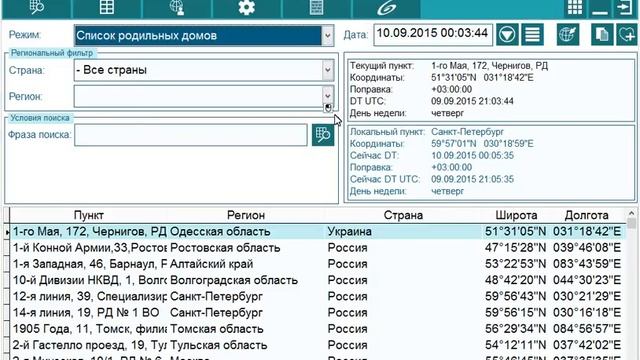Screen dimensions: 640x360
Task: Click longitude 030°21'29"E cell
Action: tap(587, 296)
